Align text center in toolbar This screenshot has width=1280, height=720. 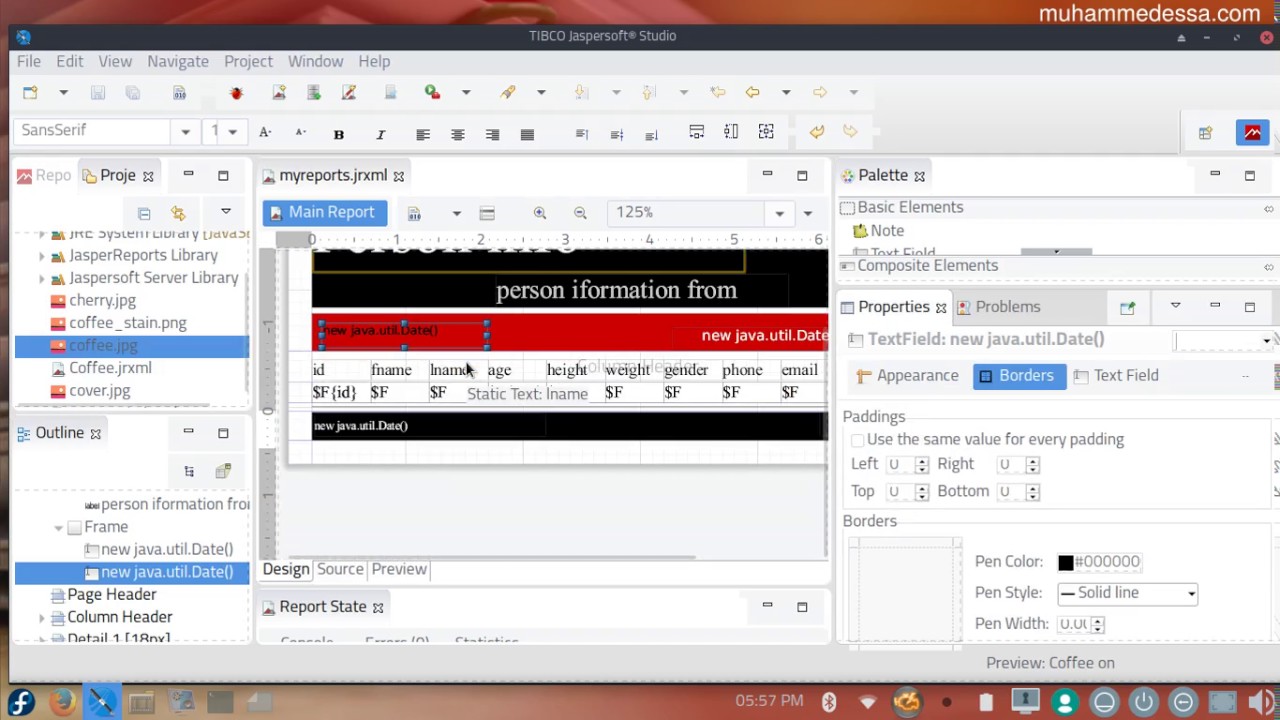pos(458,134)
